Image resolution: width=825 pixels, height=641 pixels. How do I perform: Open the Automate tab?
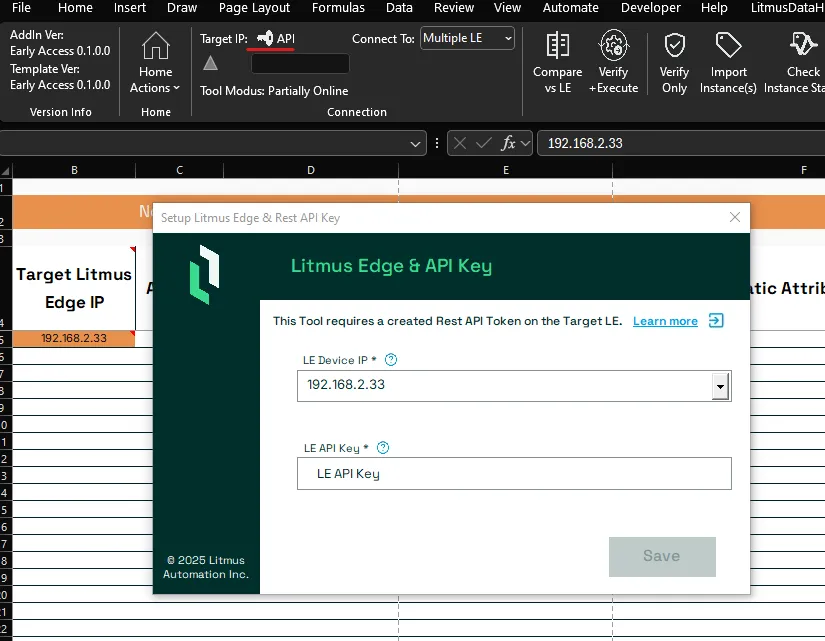(570, 8)
